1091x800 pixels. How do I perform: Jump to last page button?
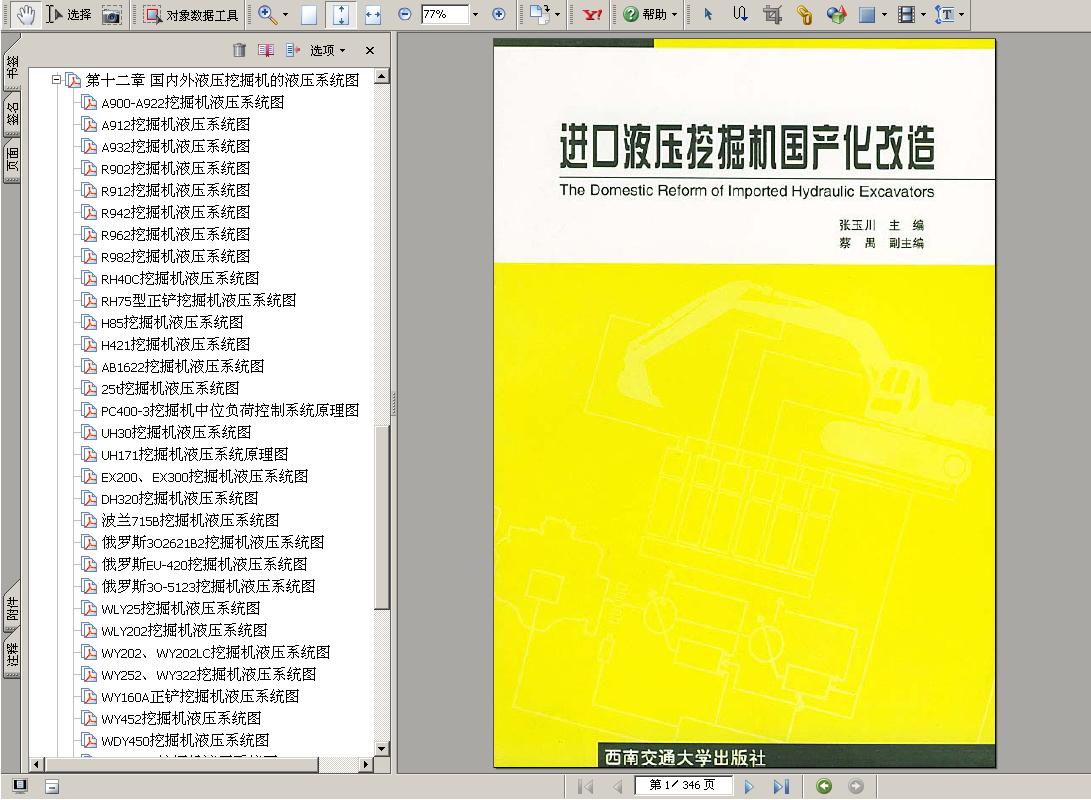click(x=781, y=786)
